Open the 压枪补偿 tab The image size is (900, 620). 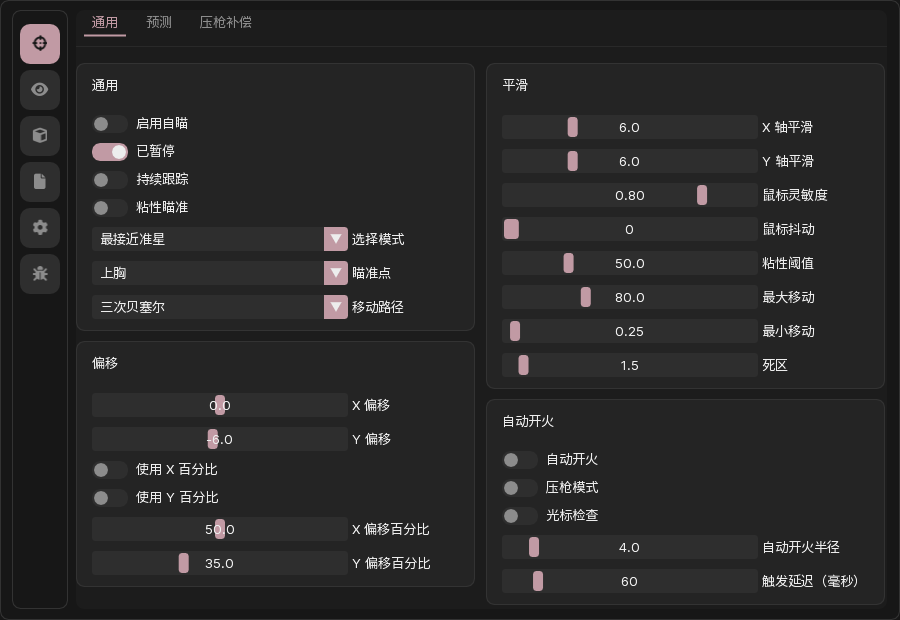click(225, 22)
